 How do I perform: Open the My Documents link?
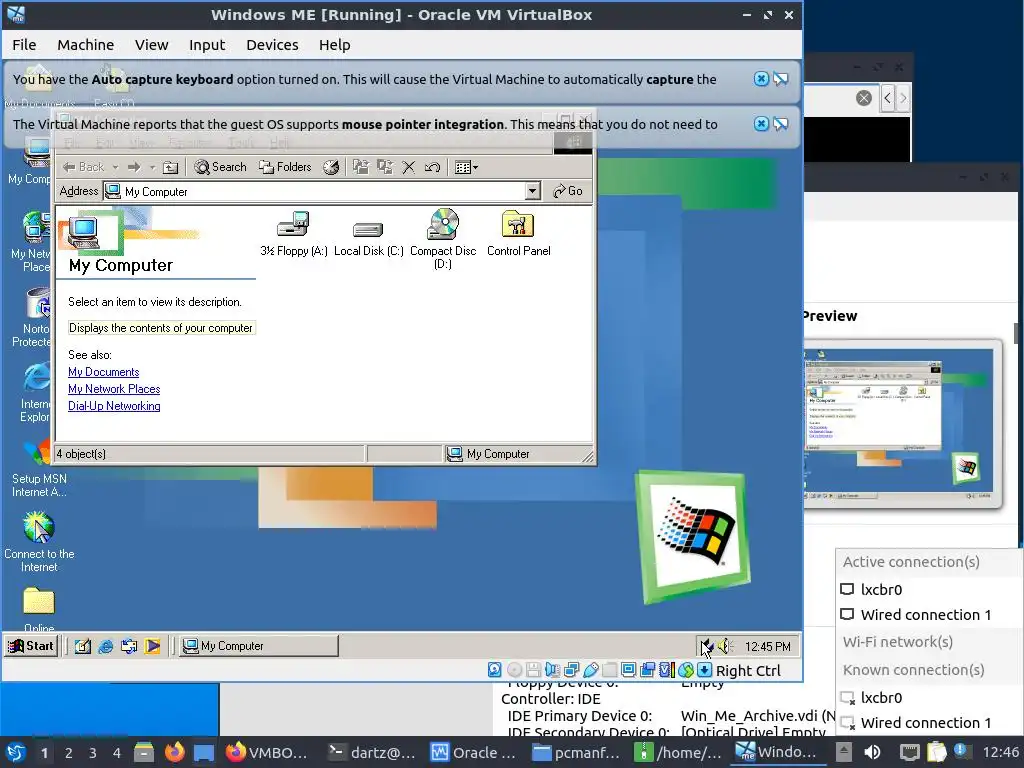(103, 372)
